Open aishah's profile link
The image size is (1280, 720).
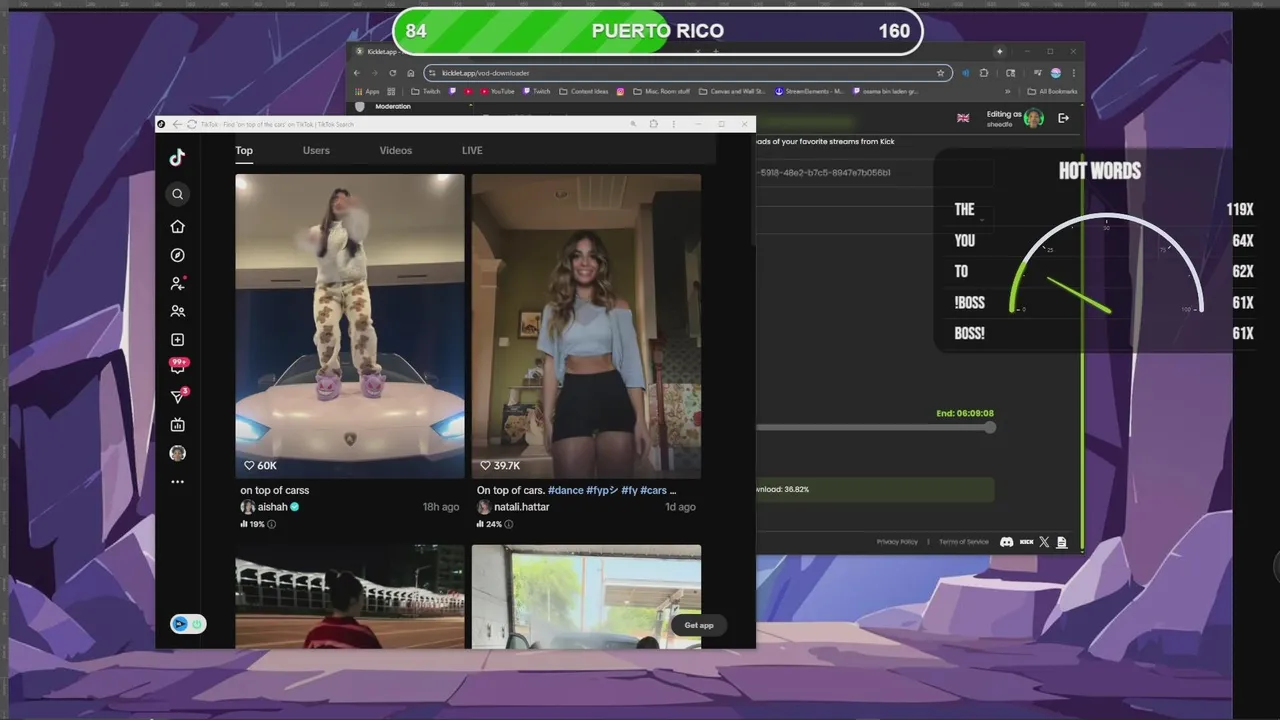click(270, 507)
